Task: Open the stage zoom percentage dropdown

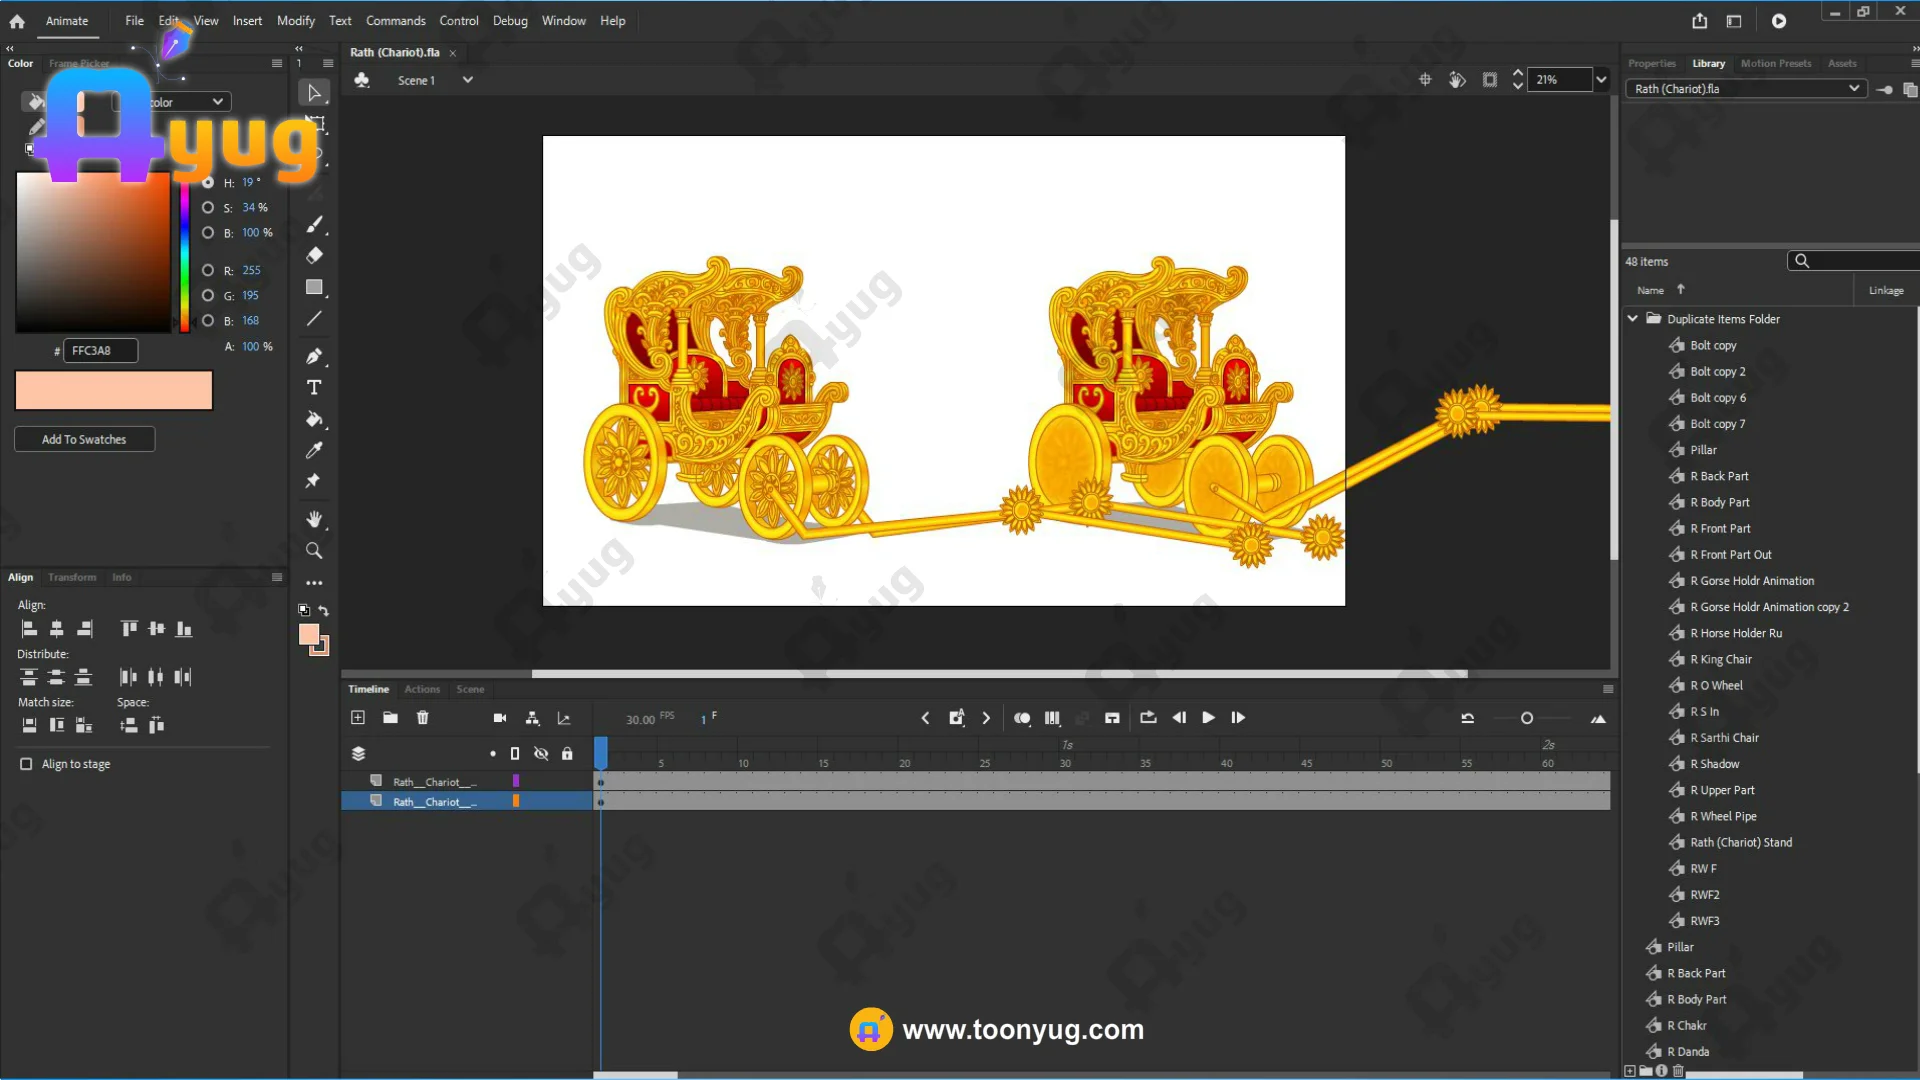Action: pyautogui.click(x=1601, y=80)
